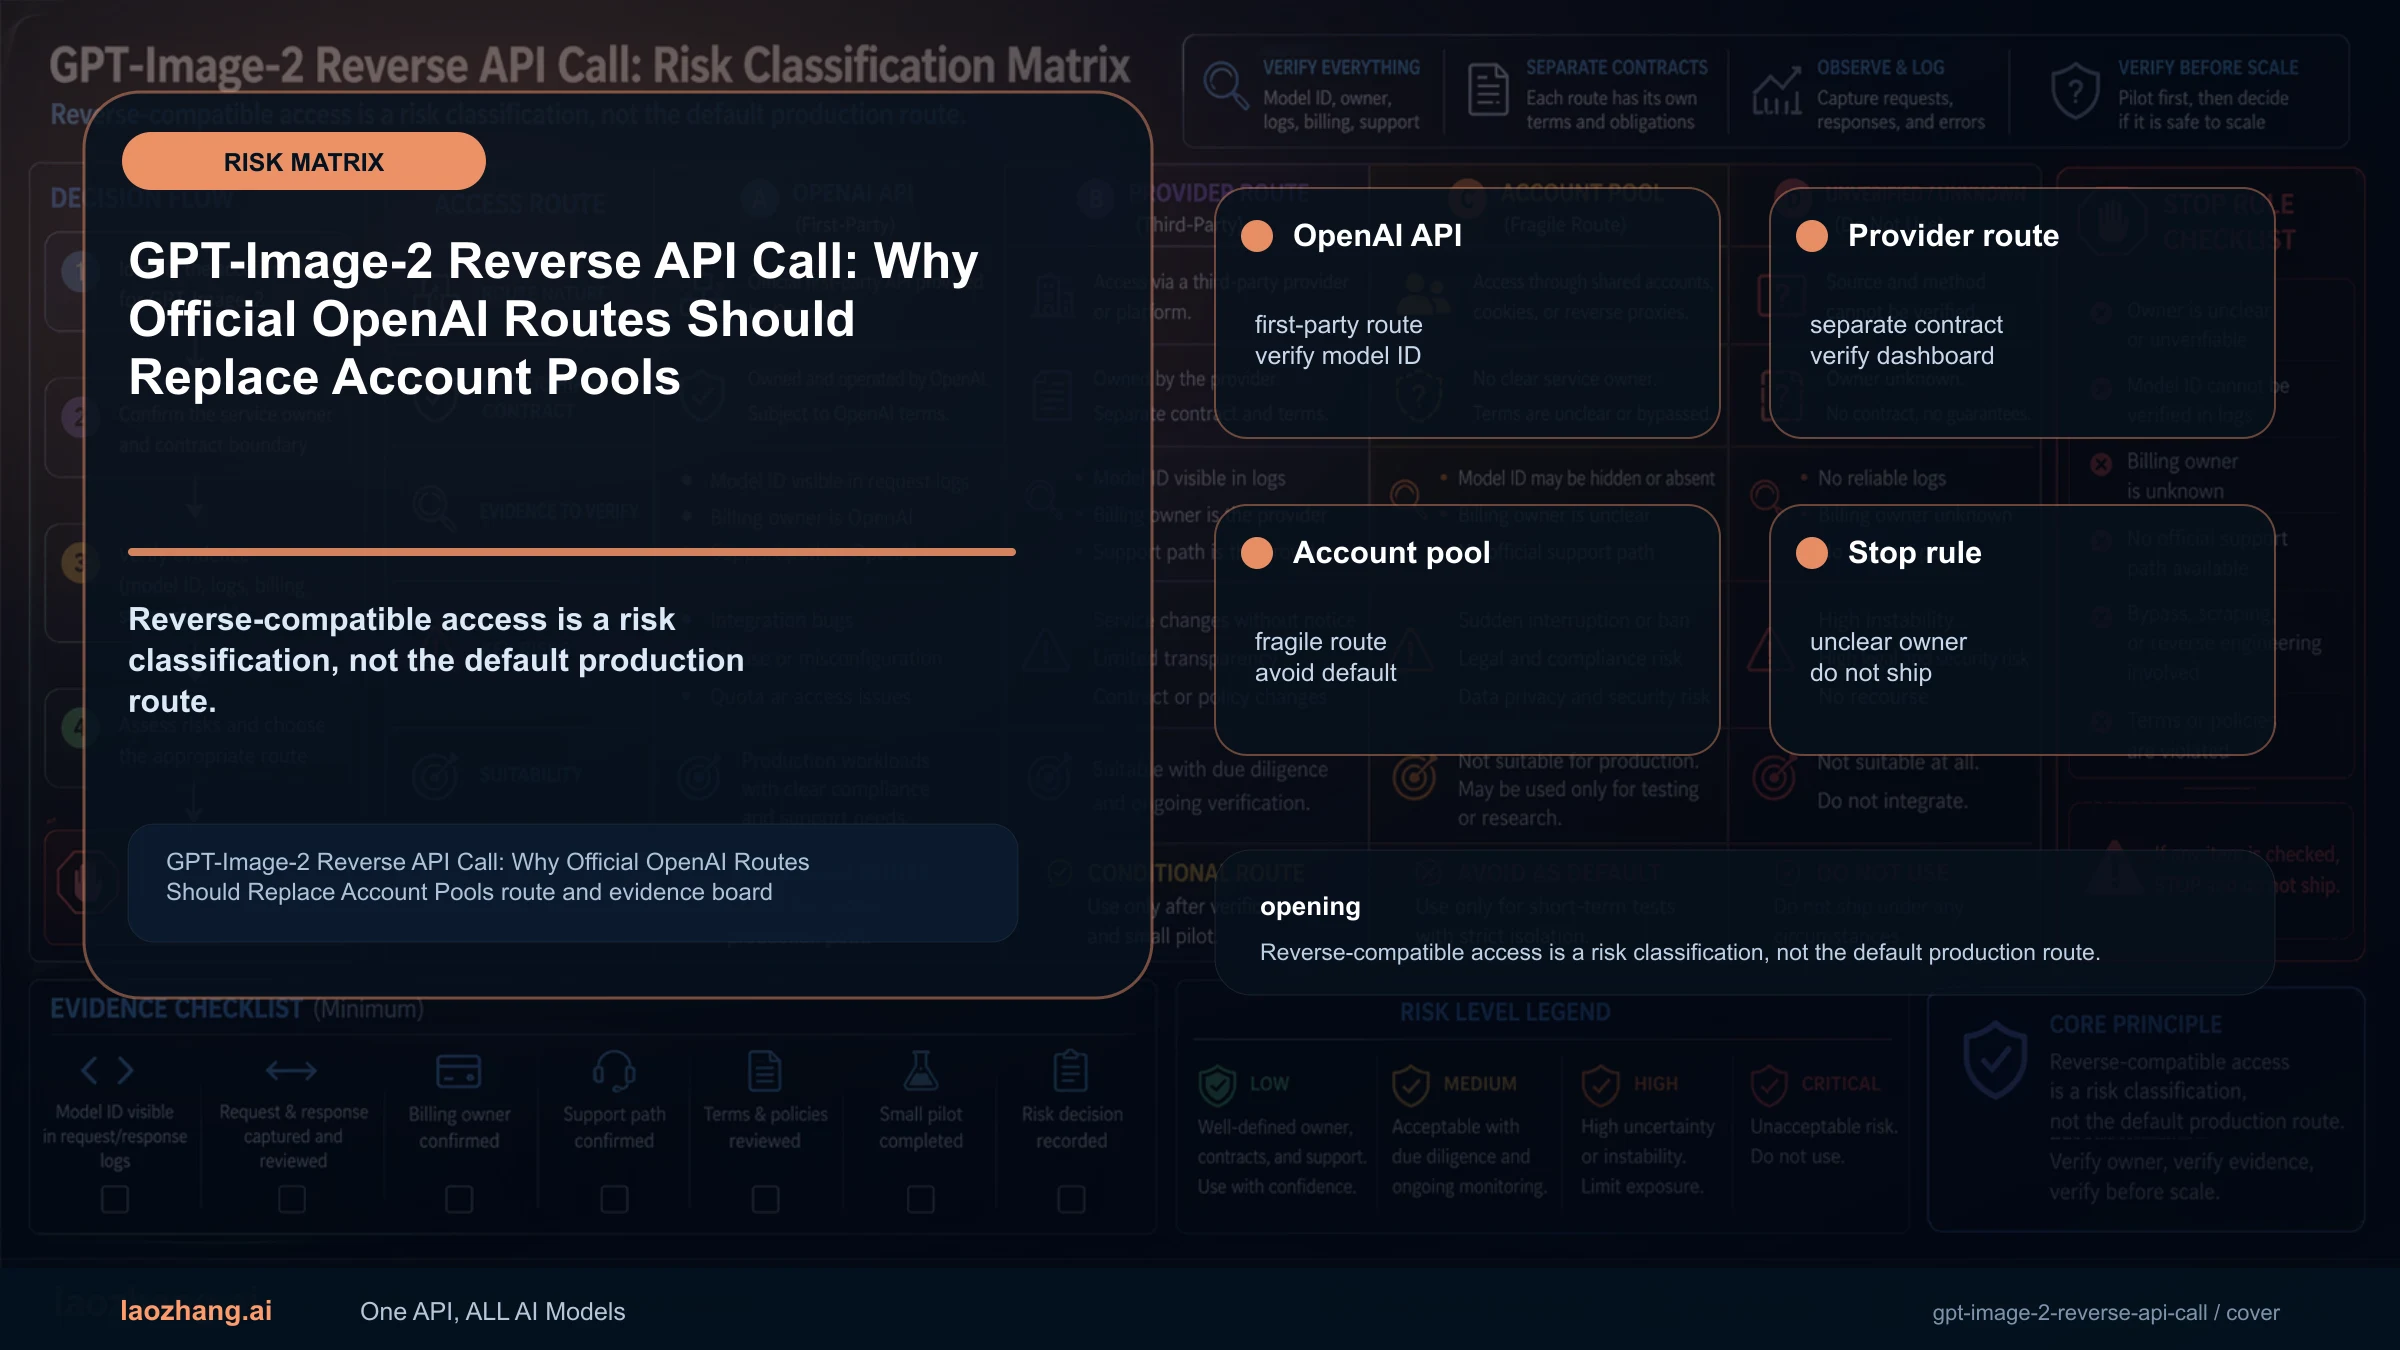Click 'Model ID may be hidden or absent' text

tap(1586, 479)
